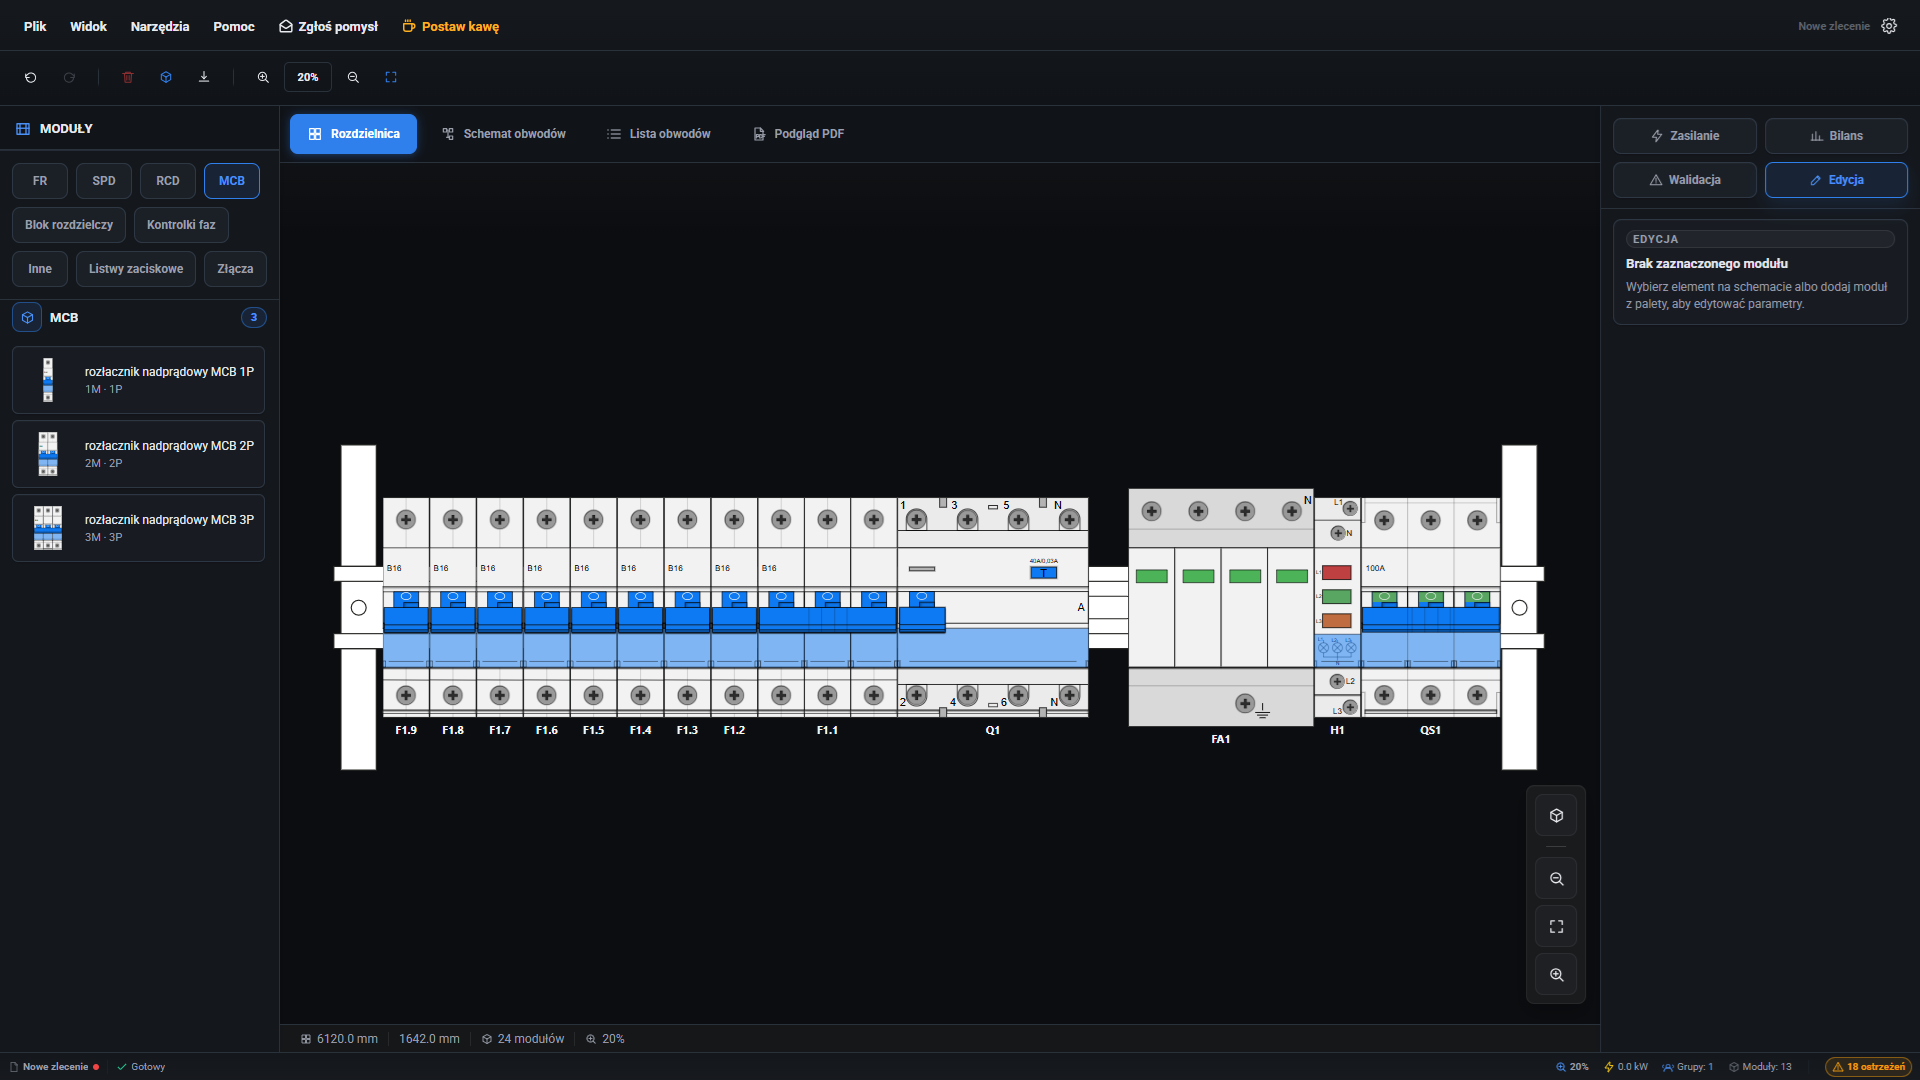Open the settings gear icon
The width and height of the screenshot is (1920, 1080).
[1889, 26]
